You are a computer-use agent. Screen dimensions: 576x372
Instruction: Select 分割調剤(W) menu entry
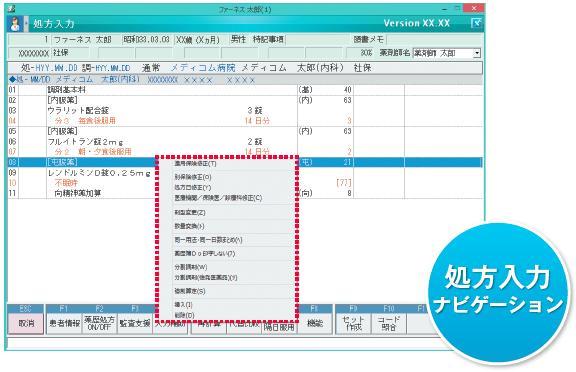click(x=191, y=267)
